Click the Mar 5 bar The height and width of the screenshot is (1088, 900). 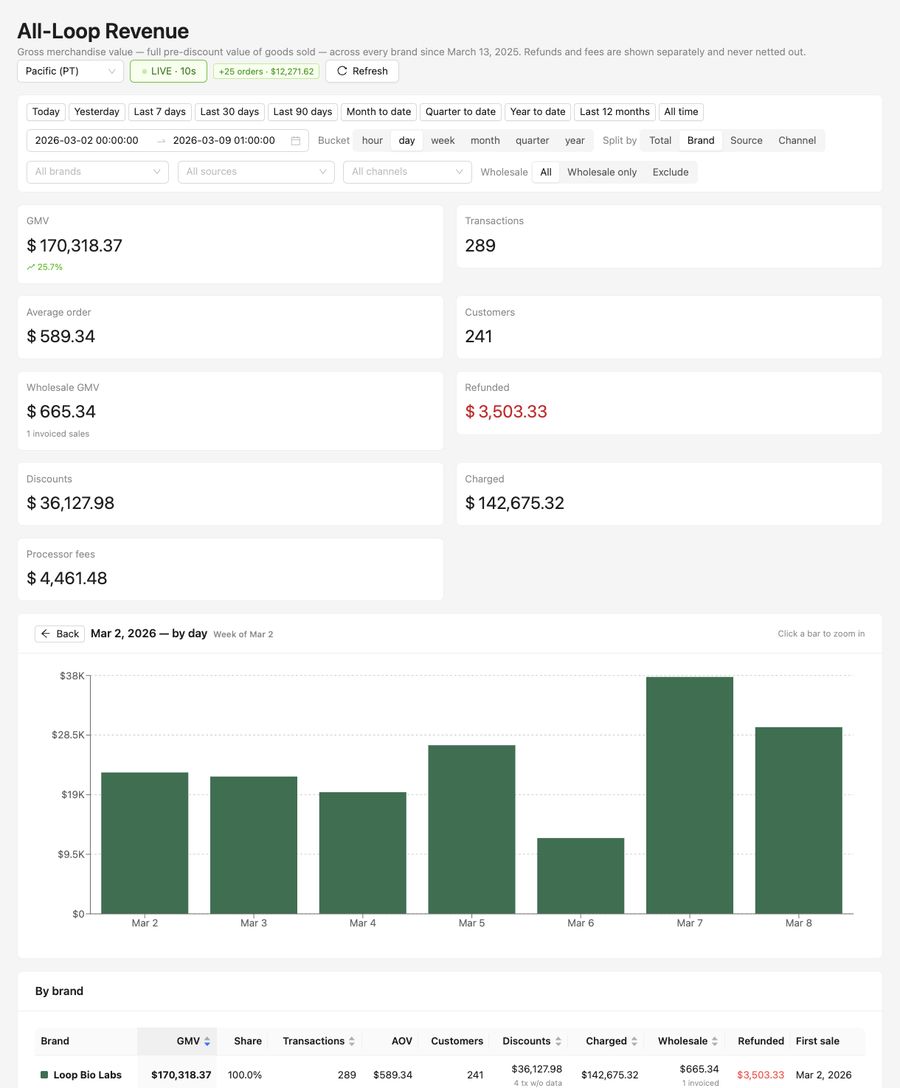(x=472, y=829)
